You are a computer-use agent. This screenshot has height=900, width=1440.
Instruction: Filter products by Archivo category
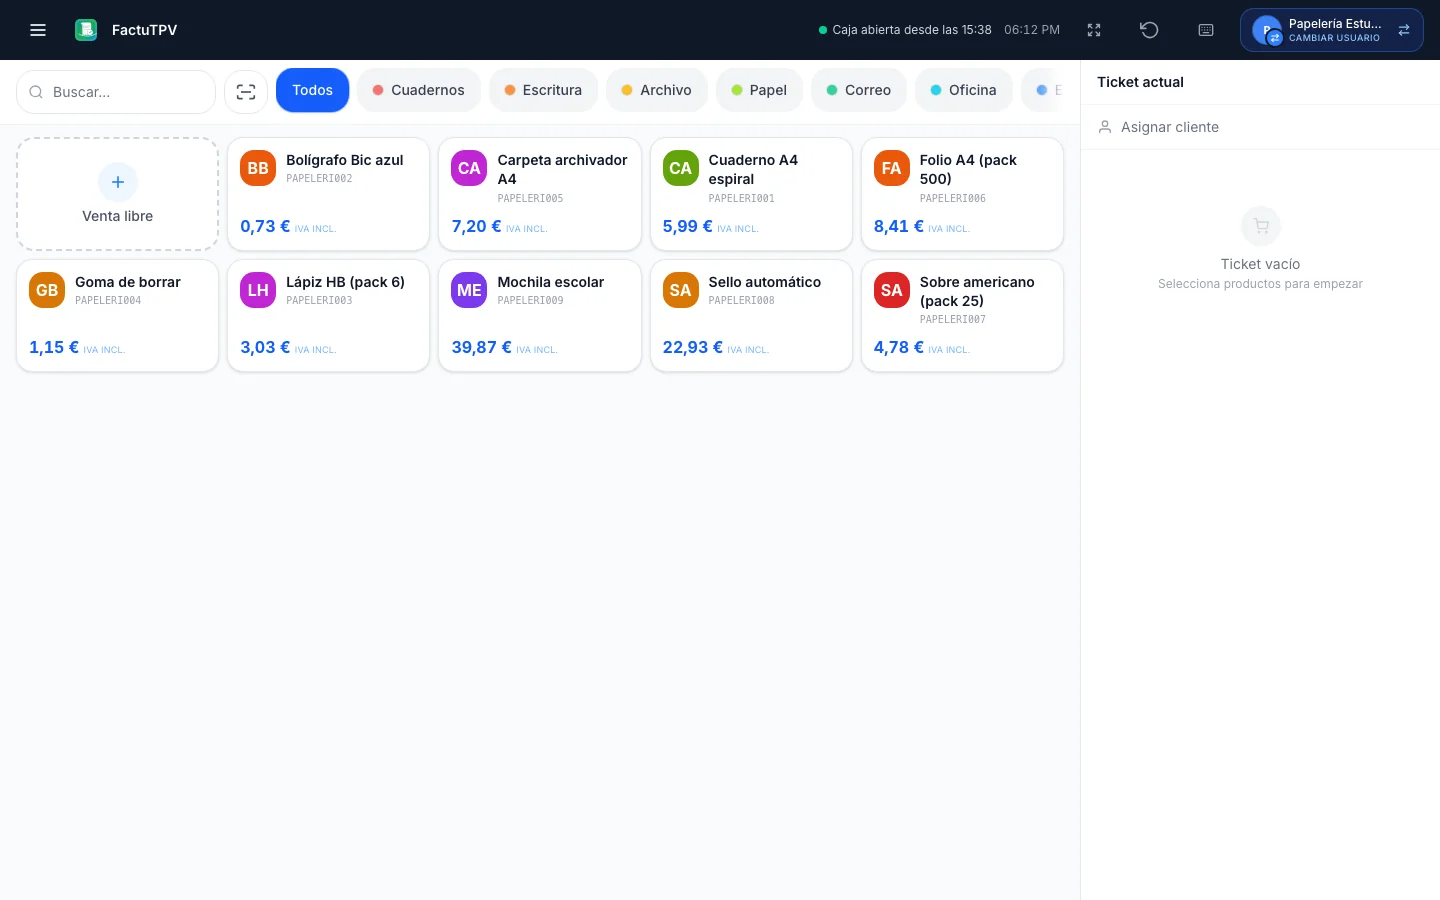tap(657, 90)
